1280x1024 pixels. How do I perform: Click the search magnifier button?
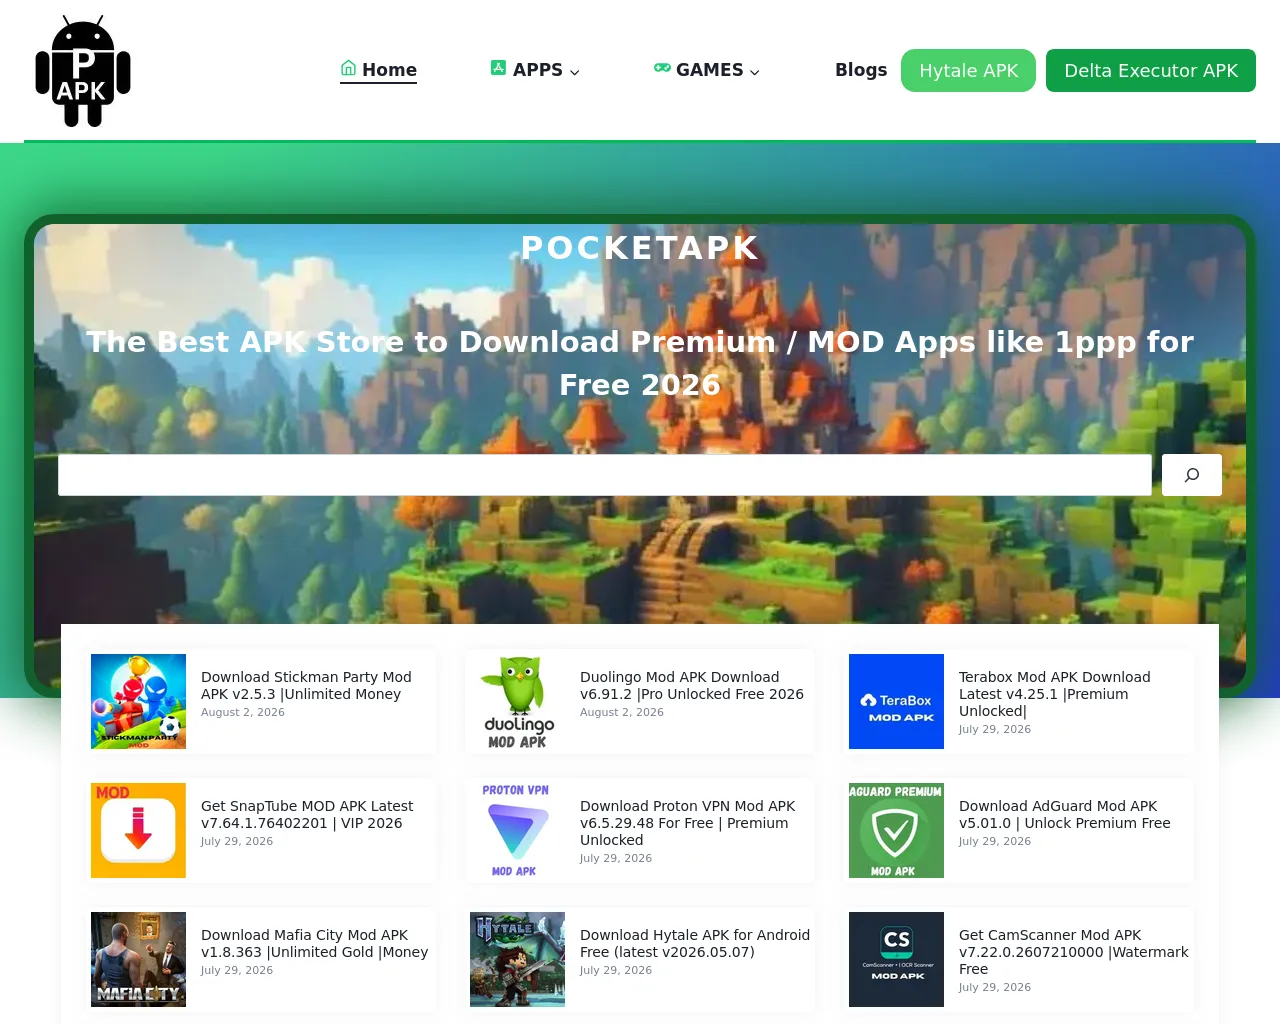(x=1192, y=475)
